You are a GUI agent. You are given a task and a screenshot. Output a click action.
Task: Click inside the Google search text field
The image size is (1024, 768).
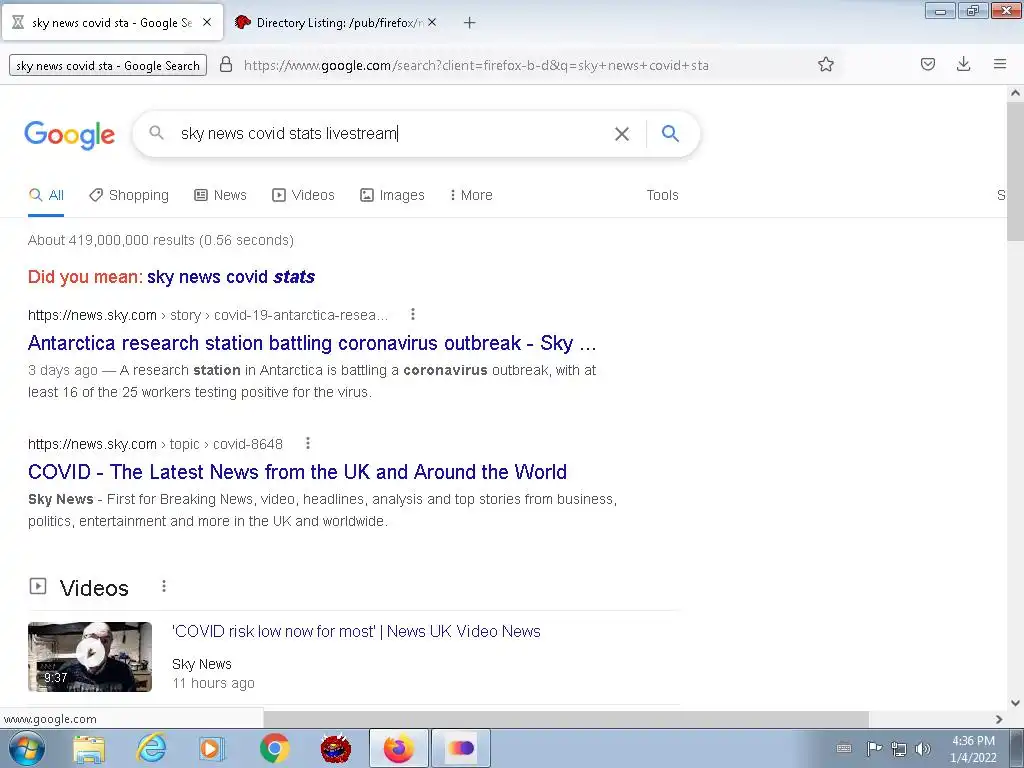tap(392, 134)
